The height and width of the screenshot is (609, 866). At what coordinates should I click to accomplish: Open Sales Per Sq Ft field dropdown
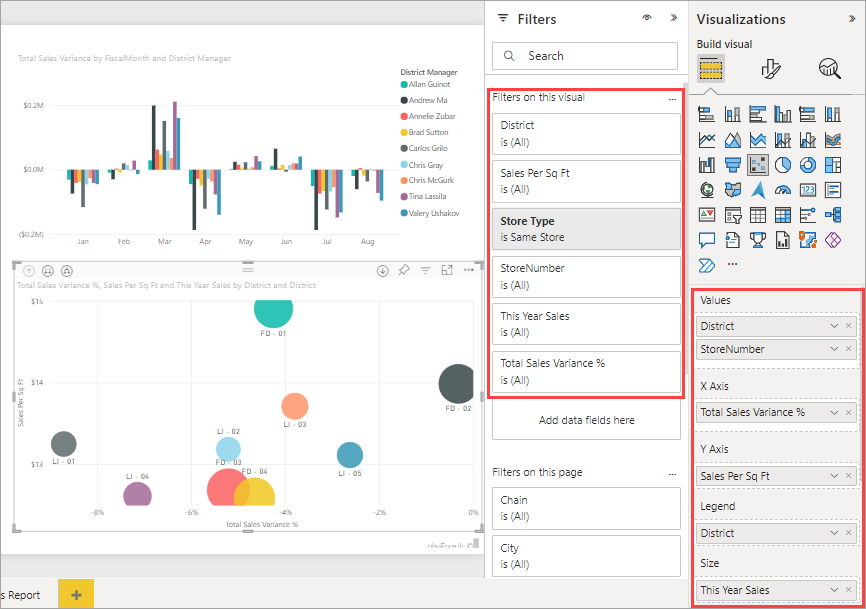tap(834, 476)
